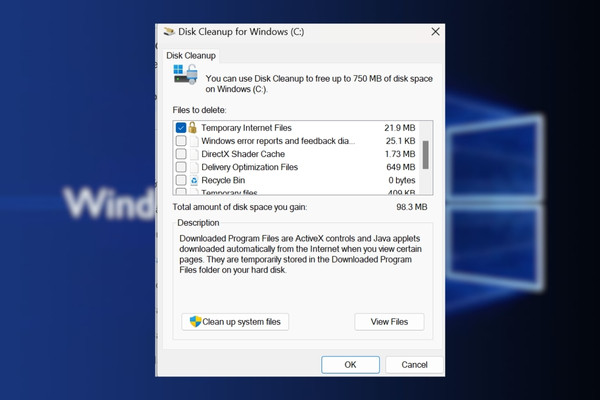The height and width of the screenshot is (400, 600).
Task: Click the 649 MB size value
Action: pyautogui.click(x=401, y=167)
